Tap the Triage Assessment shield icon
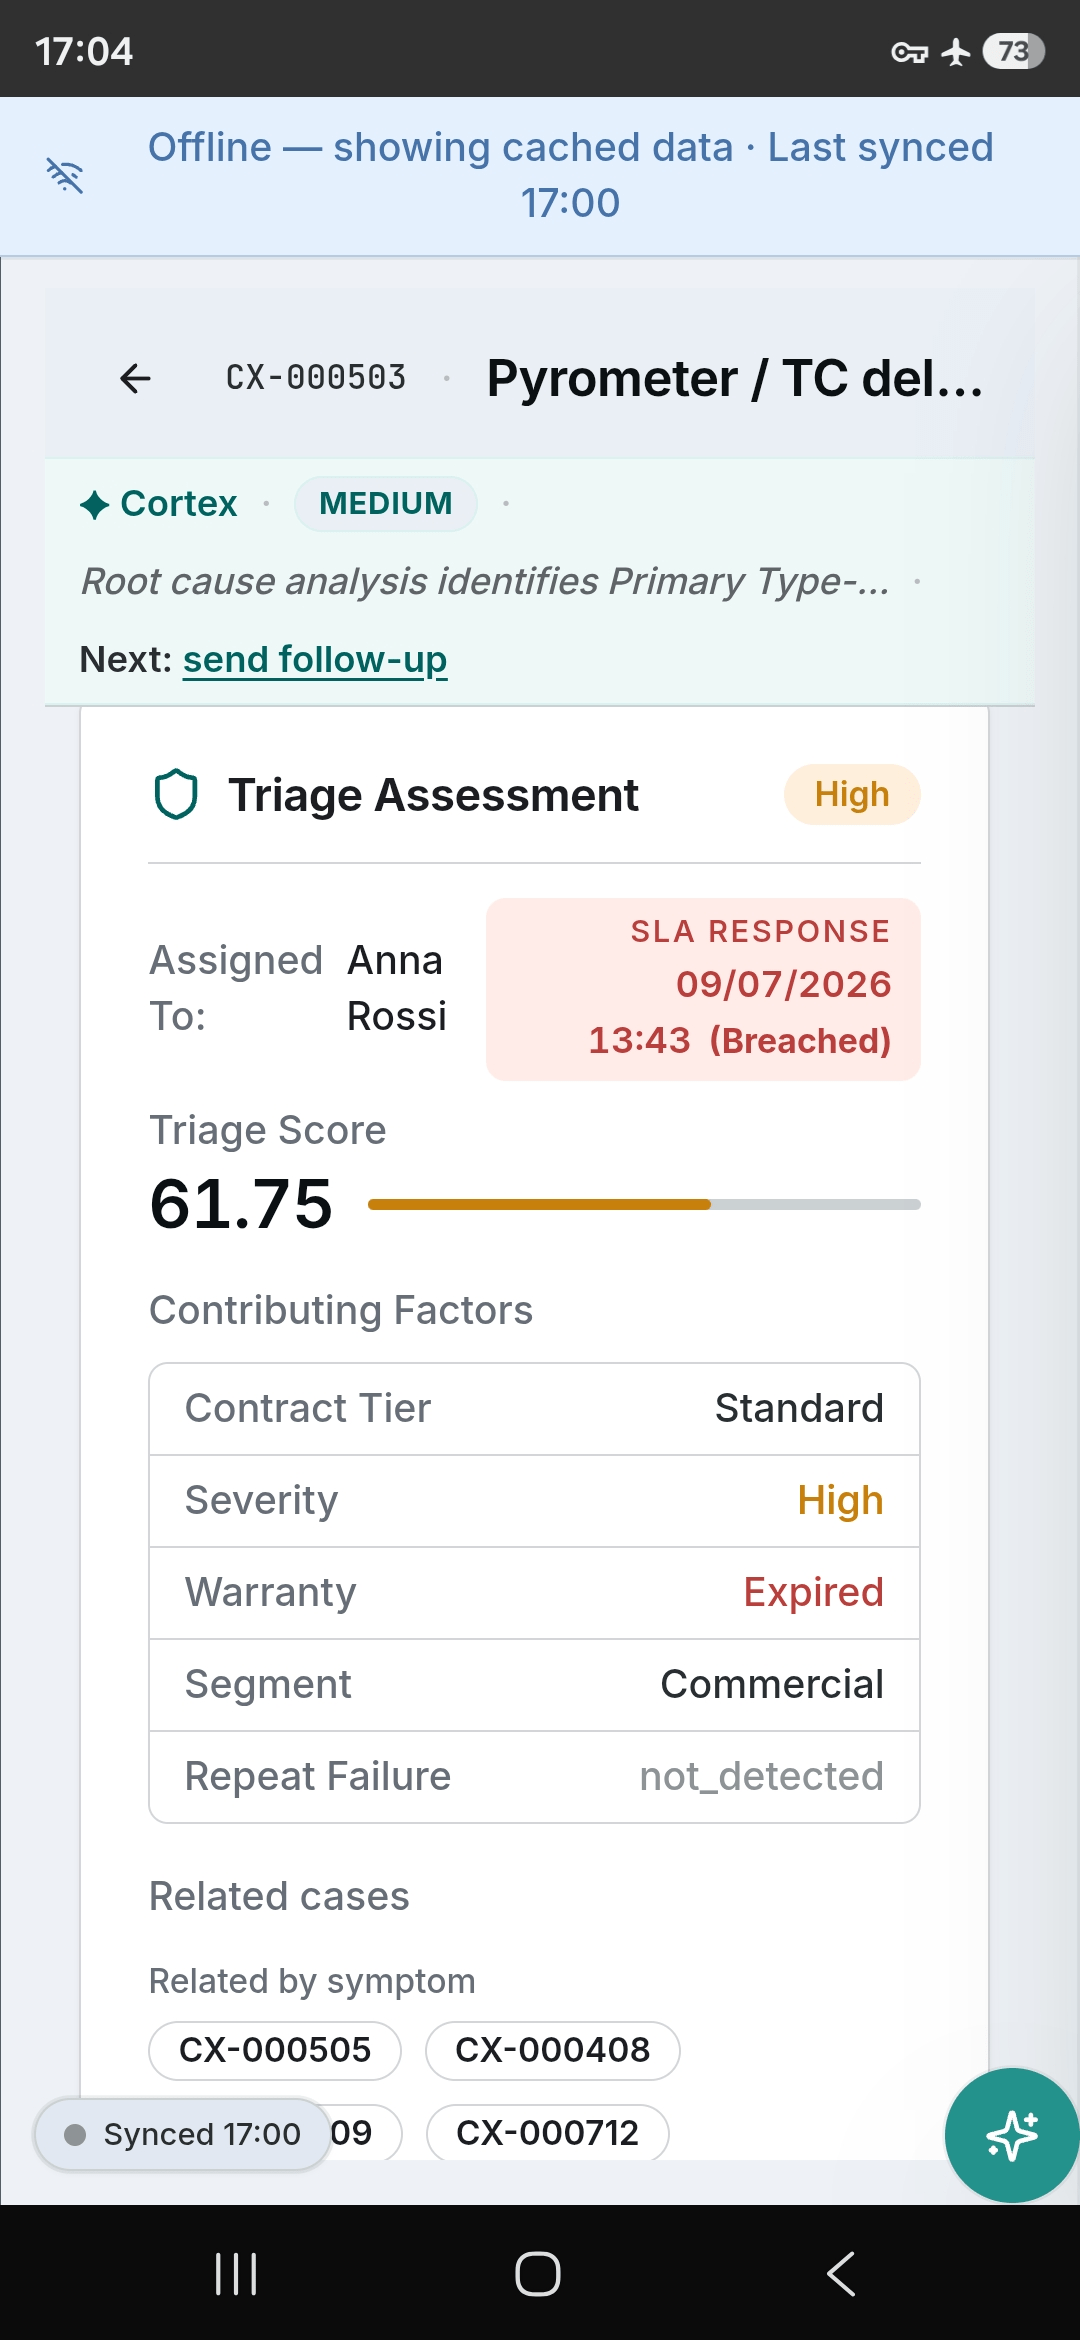Viewport: 1080px width, 2340px height. (176, 795)
